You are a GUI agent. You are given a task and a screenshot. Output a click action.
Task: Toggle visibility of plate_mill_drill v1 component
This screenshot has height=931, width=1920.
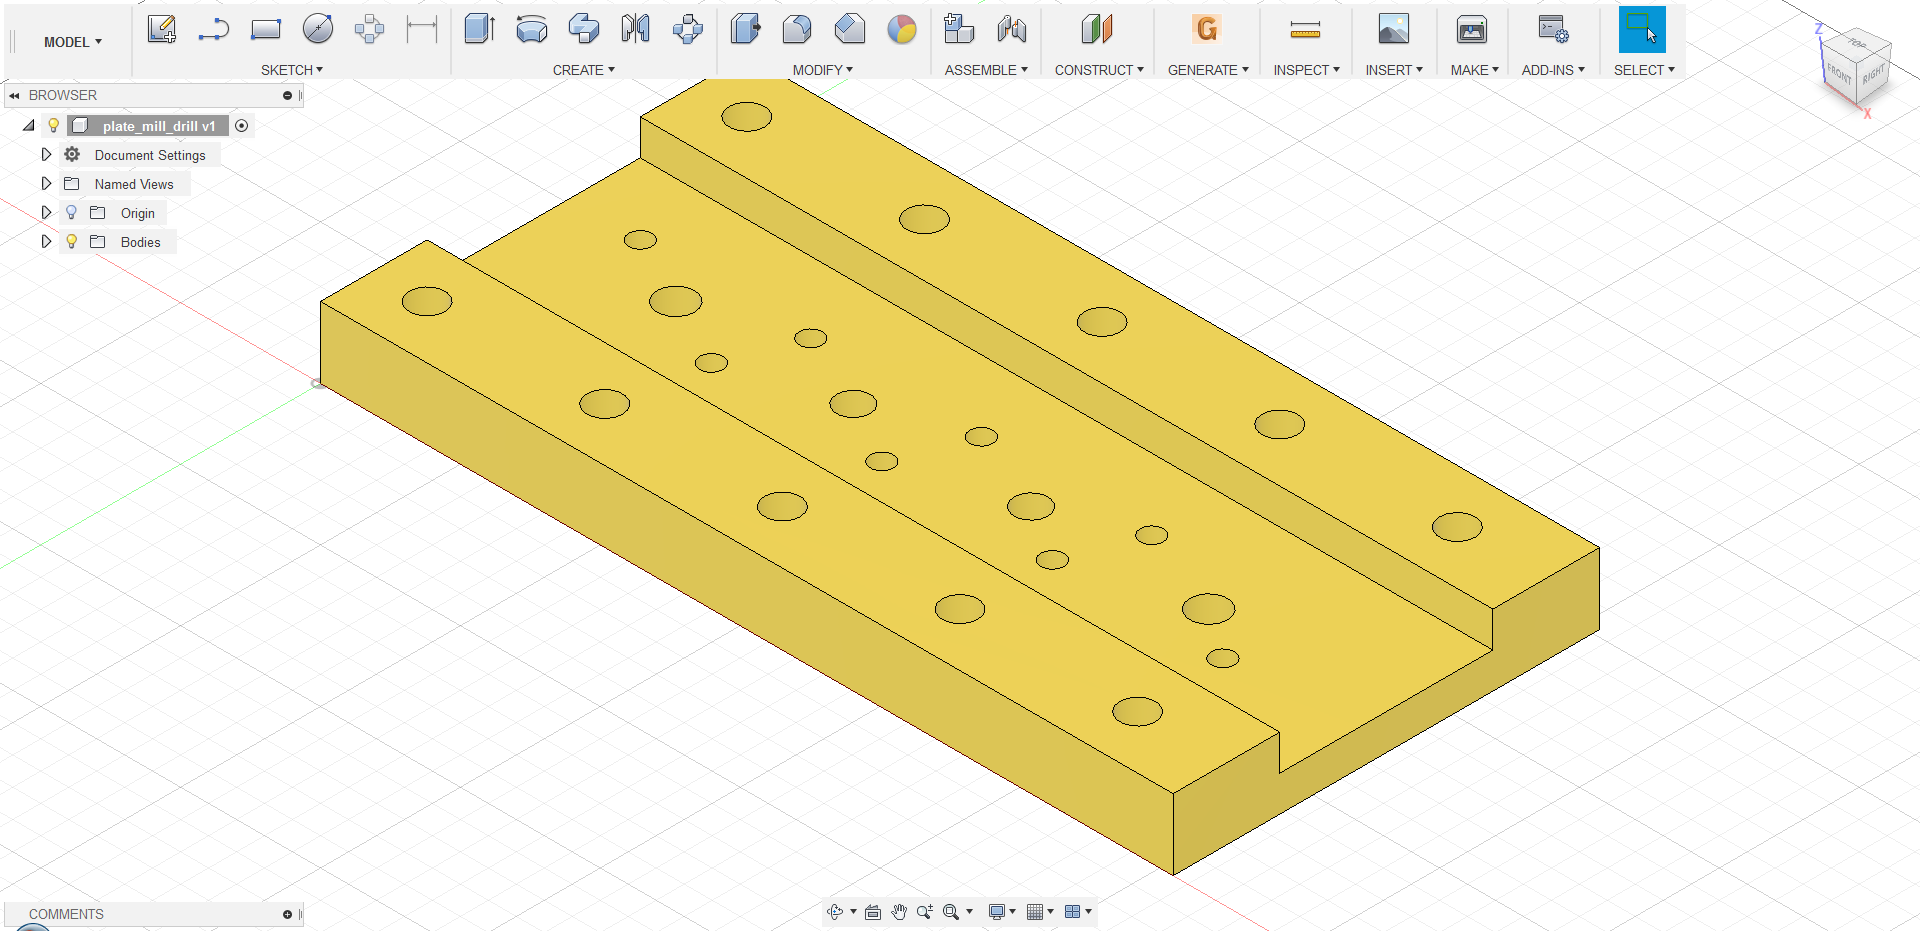(x=53, y=125)
